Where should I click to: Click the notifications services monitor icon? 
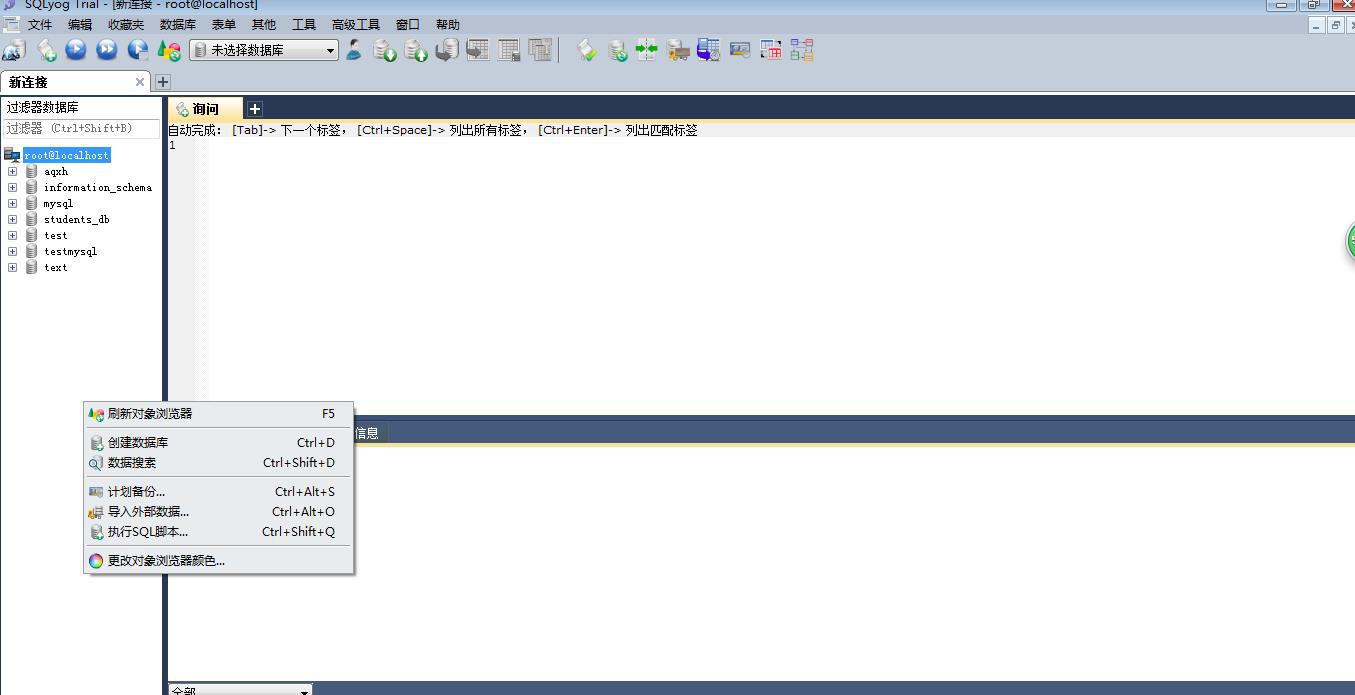709,50
